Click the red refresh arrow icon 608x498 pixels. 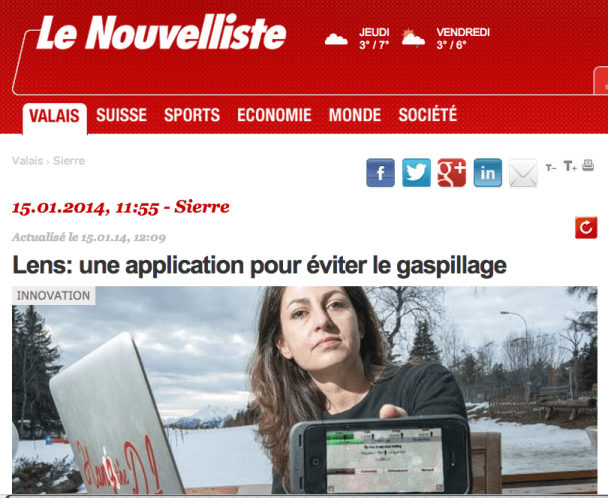coord(586,227)
